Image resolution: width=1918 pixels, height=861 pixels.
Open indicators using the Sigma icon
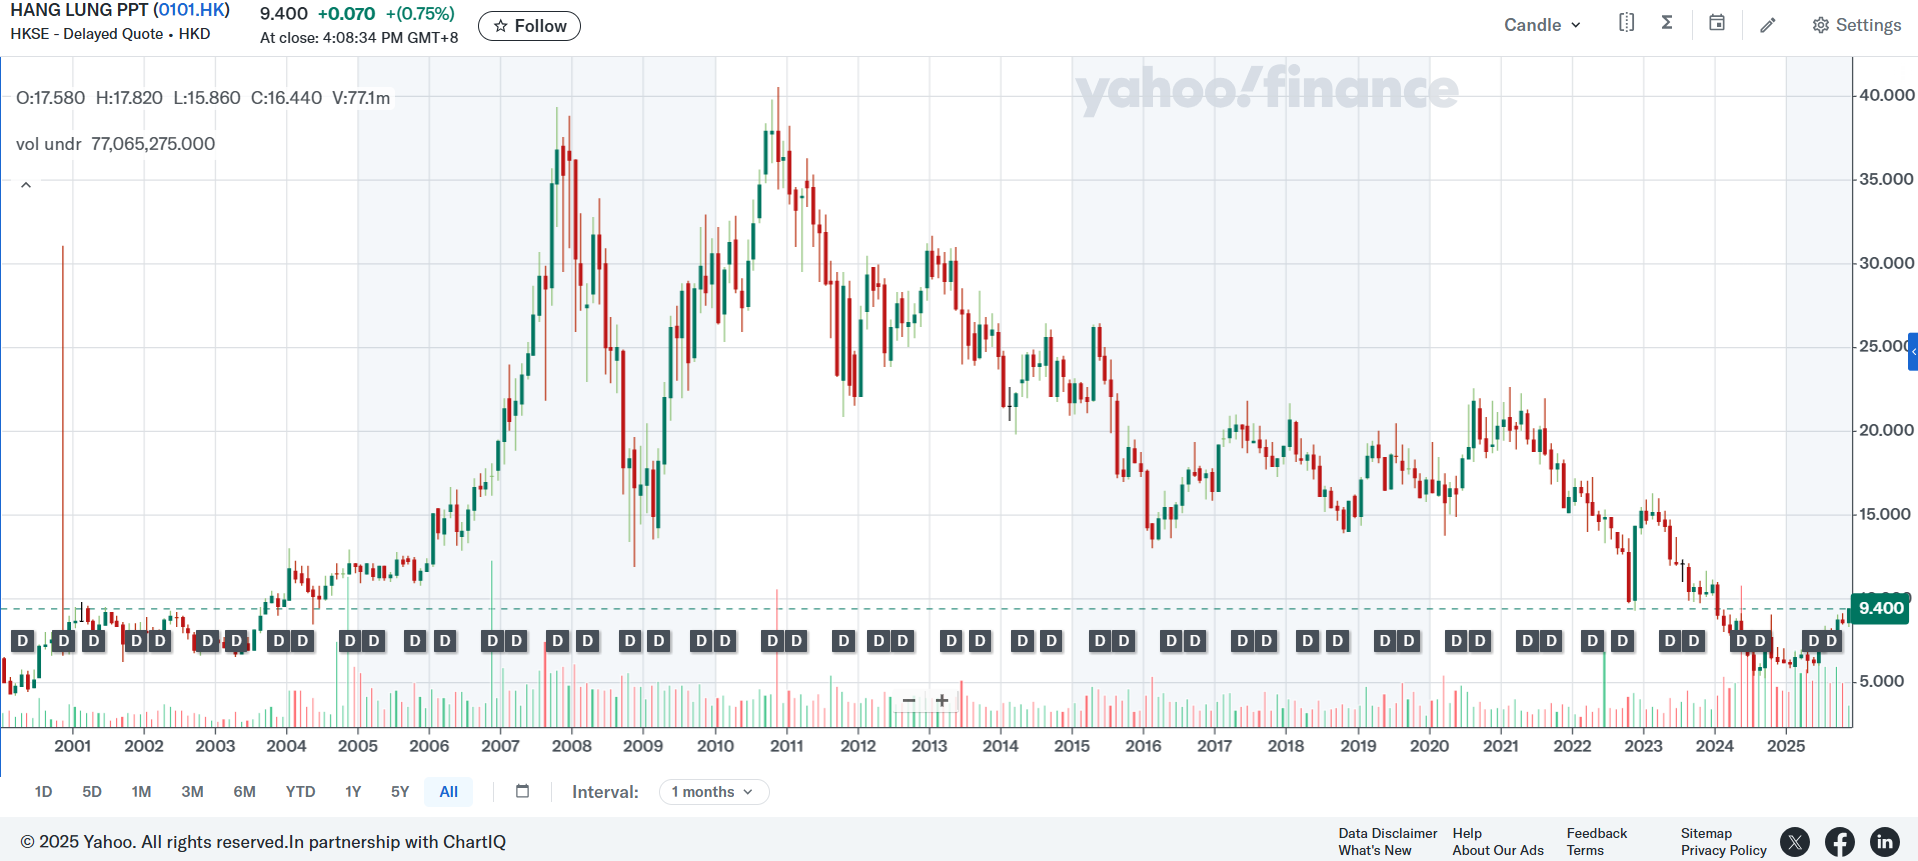[1666, 21]
